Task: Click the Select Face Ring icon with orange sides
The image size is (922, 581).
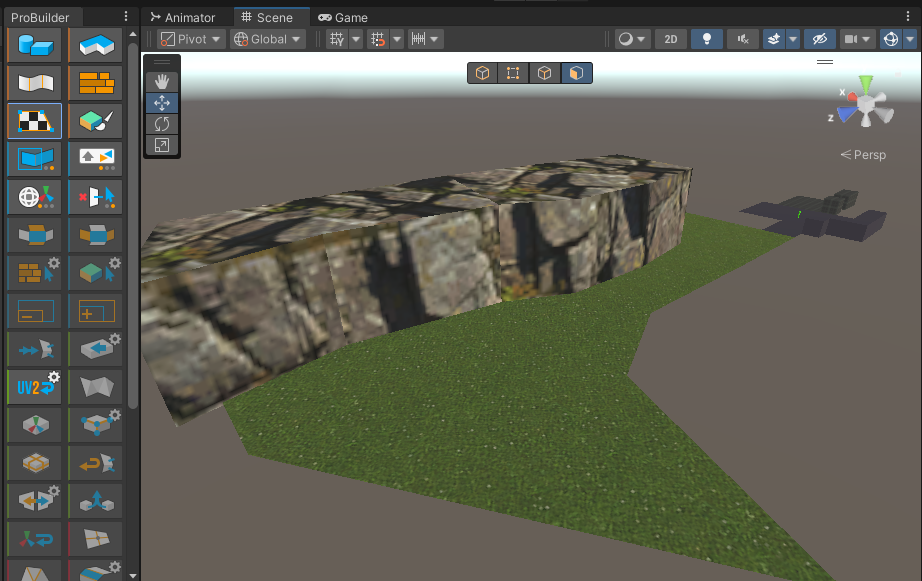Action: click(x=96, y=235)
